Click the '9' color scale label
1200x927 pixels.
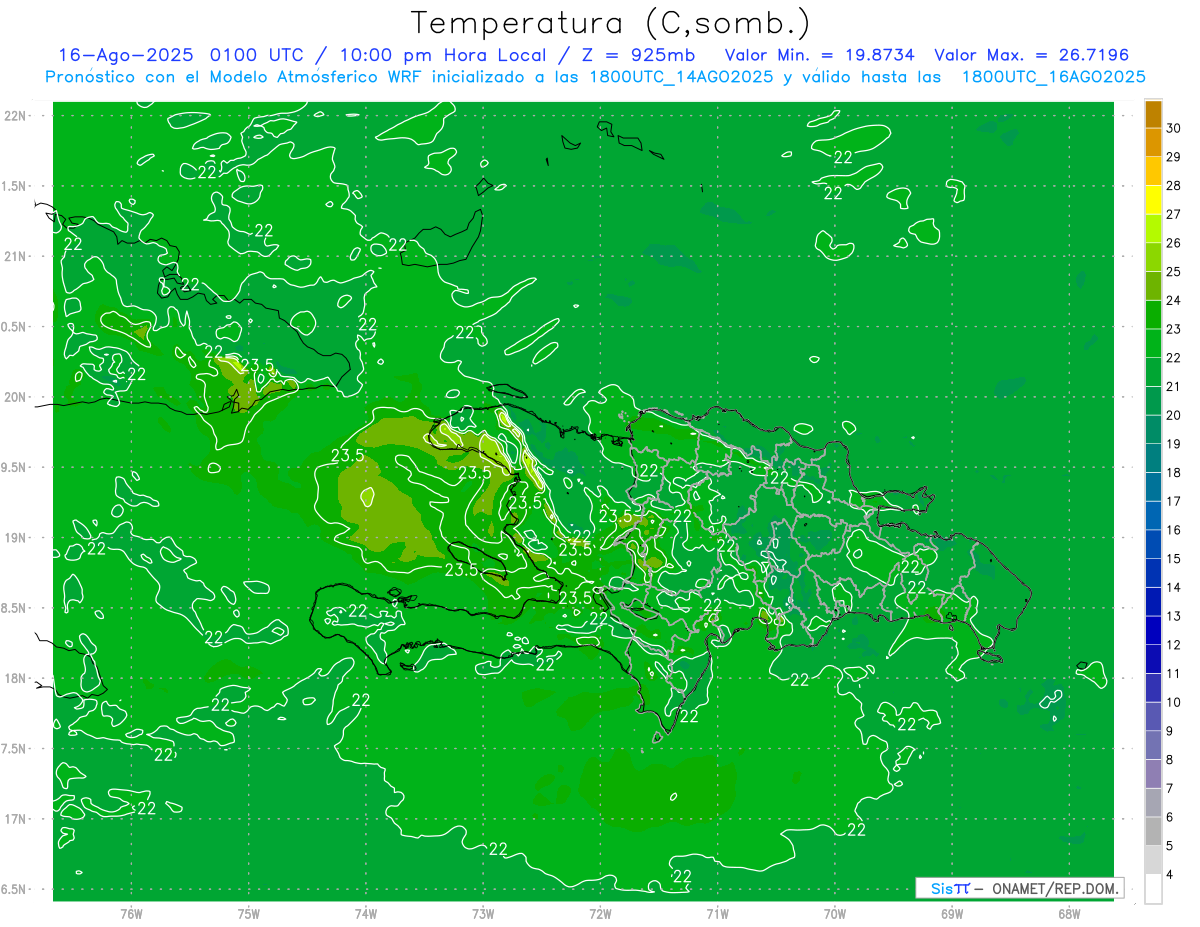pos(1170,731)
